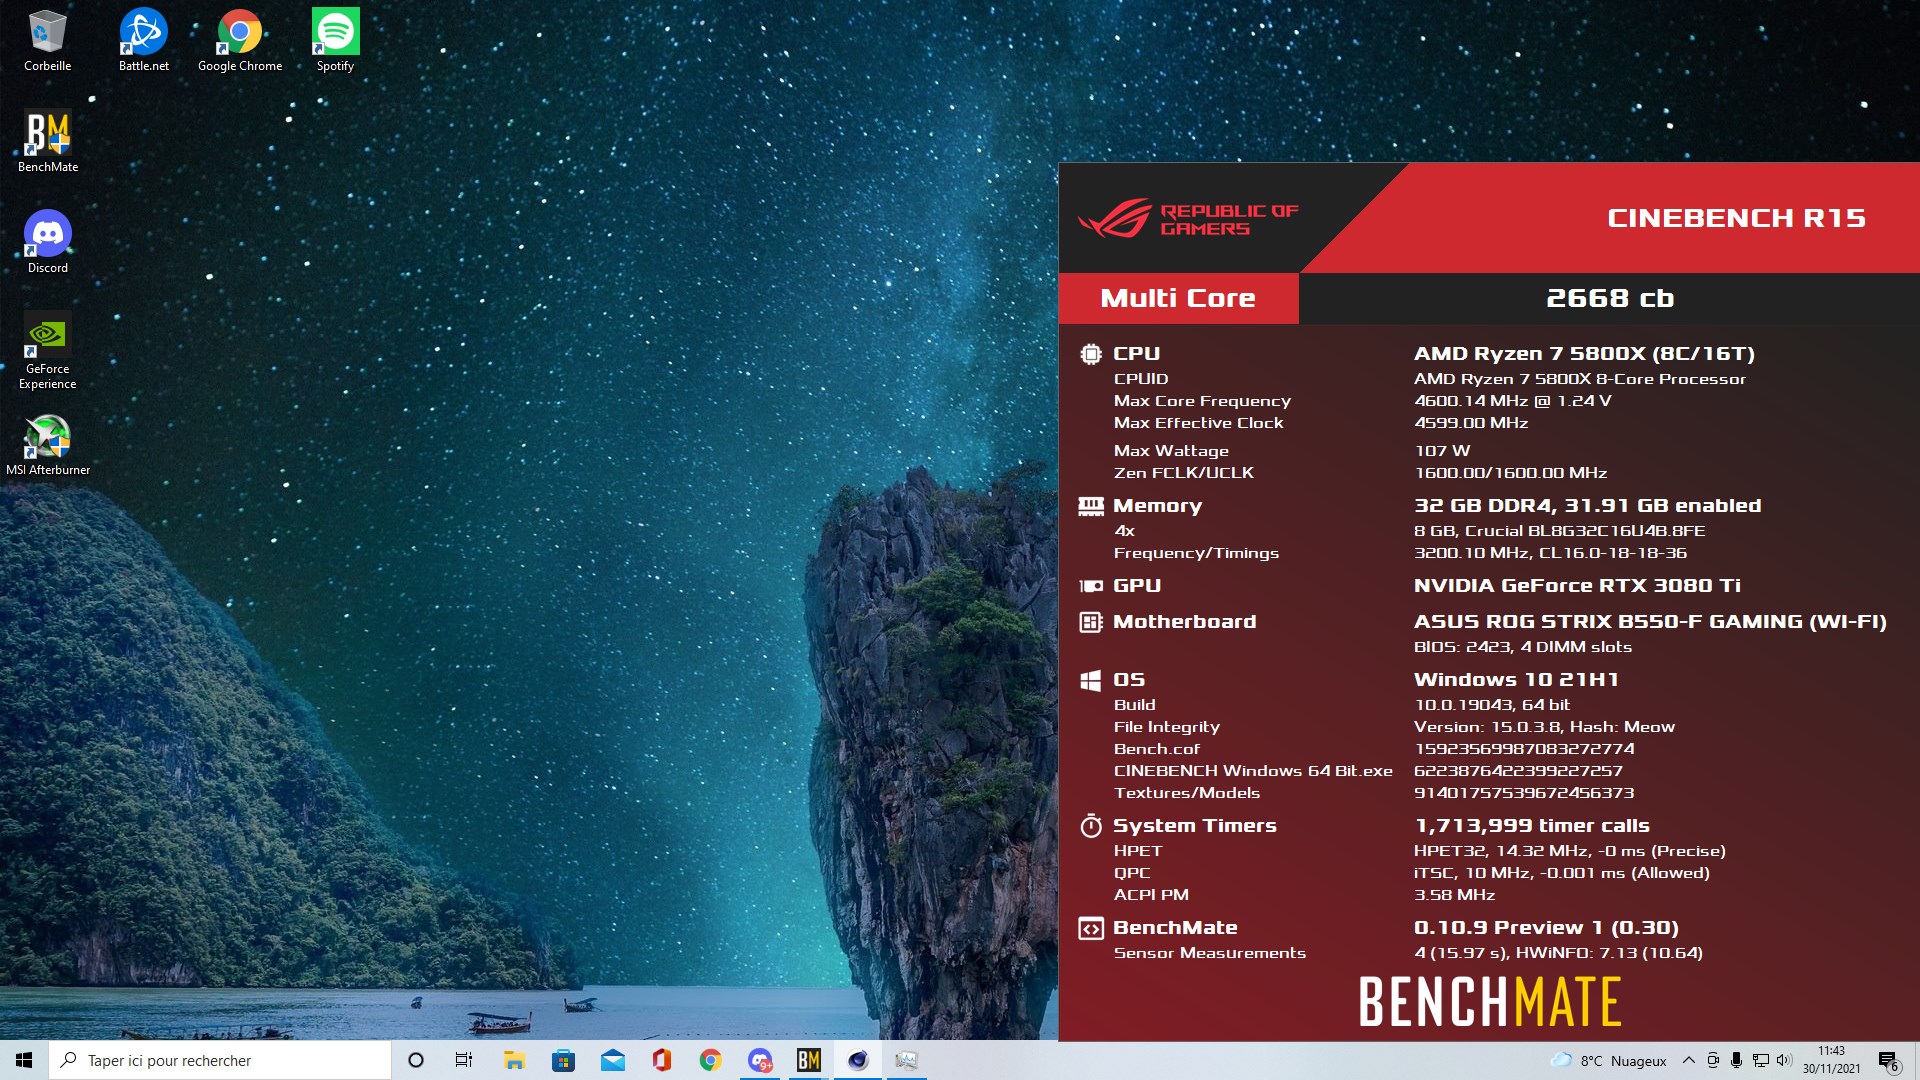Open the Discord desktop shortcut
Screen dimensions: 1920x1080
point(47,243)
